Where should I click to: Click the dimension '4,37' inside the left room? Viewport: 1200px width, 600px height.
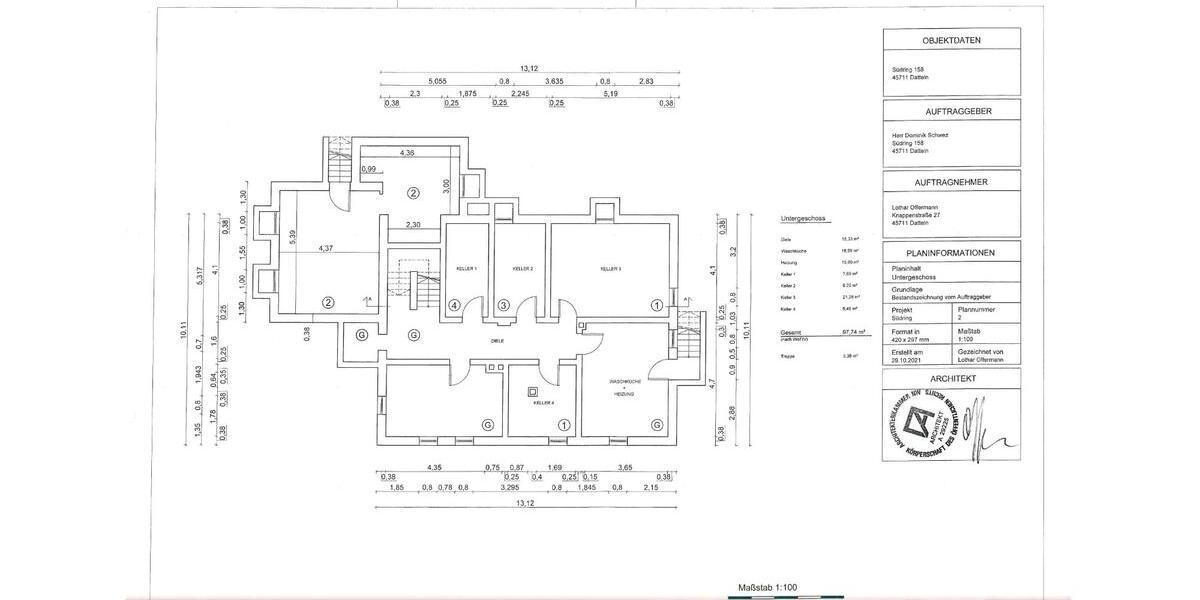point(326,246)
